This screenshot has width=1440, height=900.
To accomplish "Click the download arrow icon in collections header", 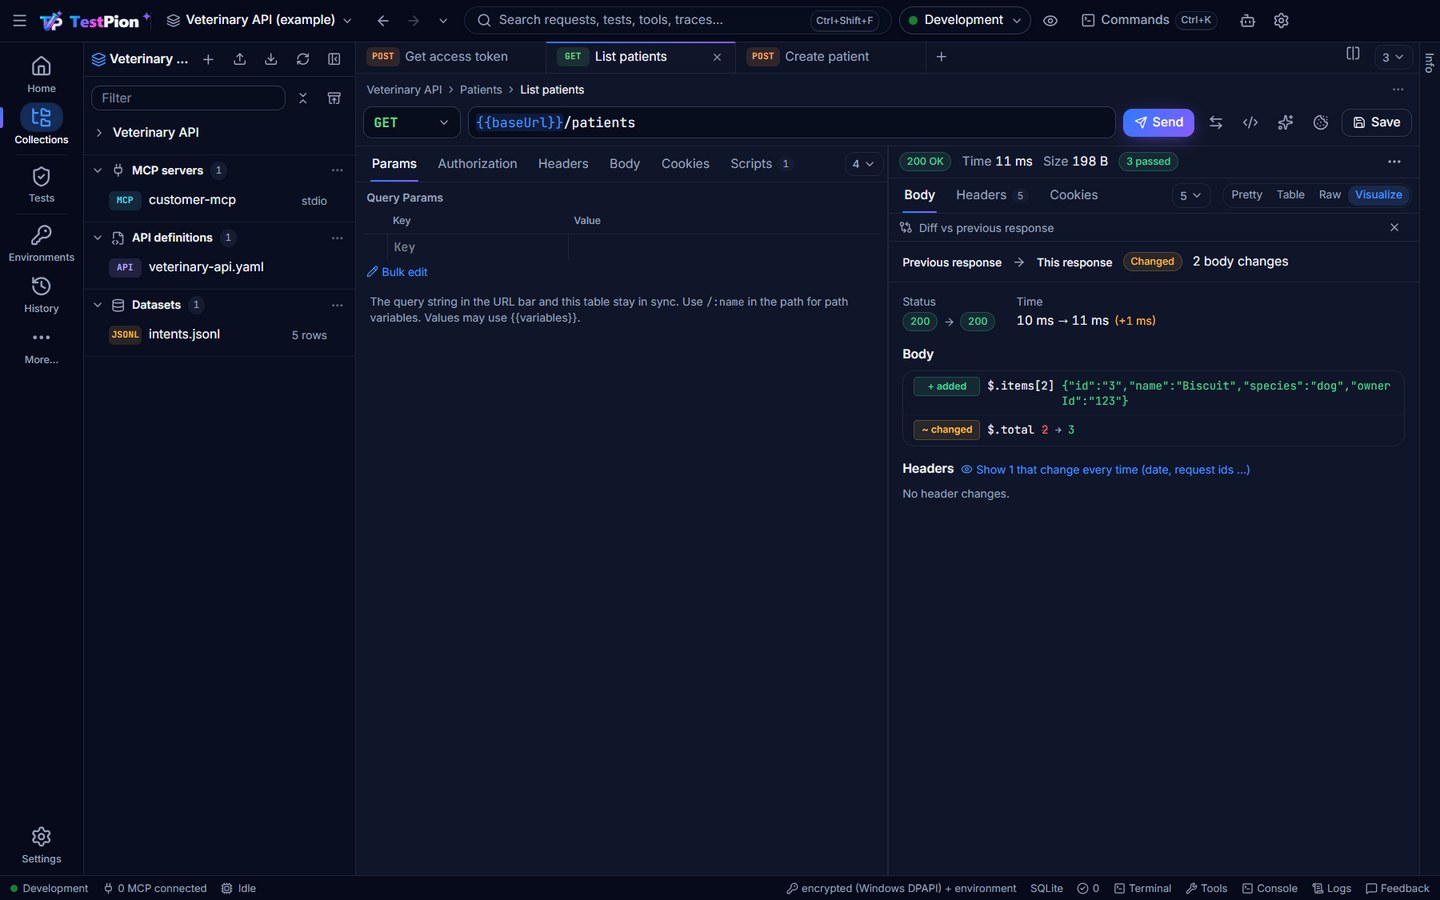I will tap(271, 59).
